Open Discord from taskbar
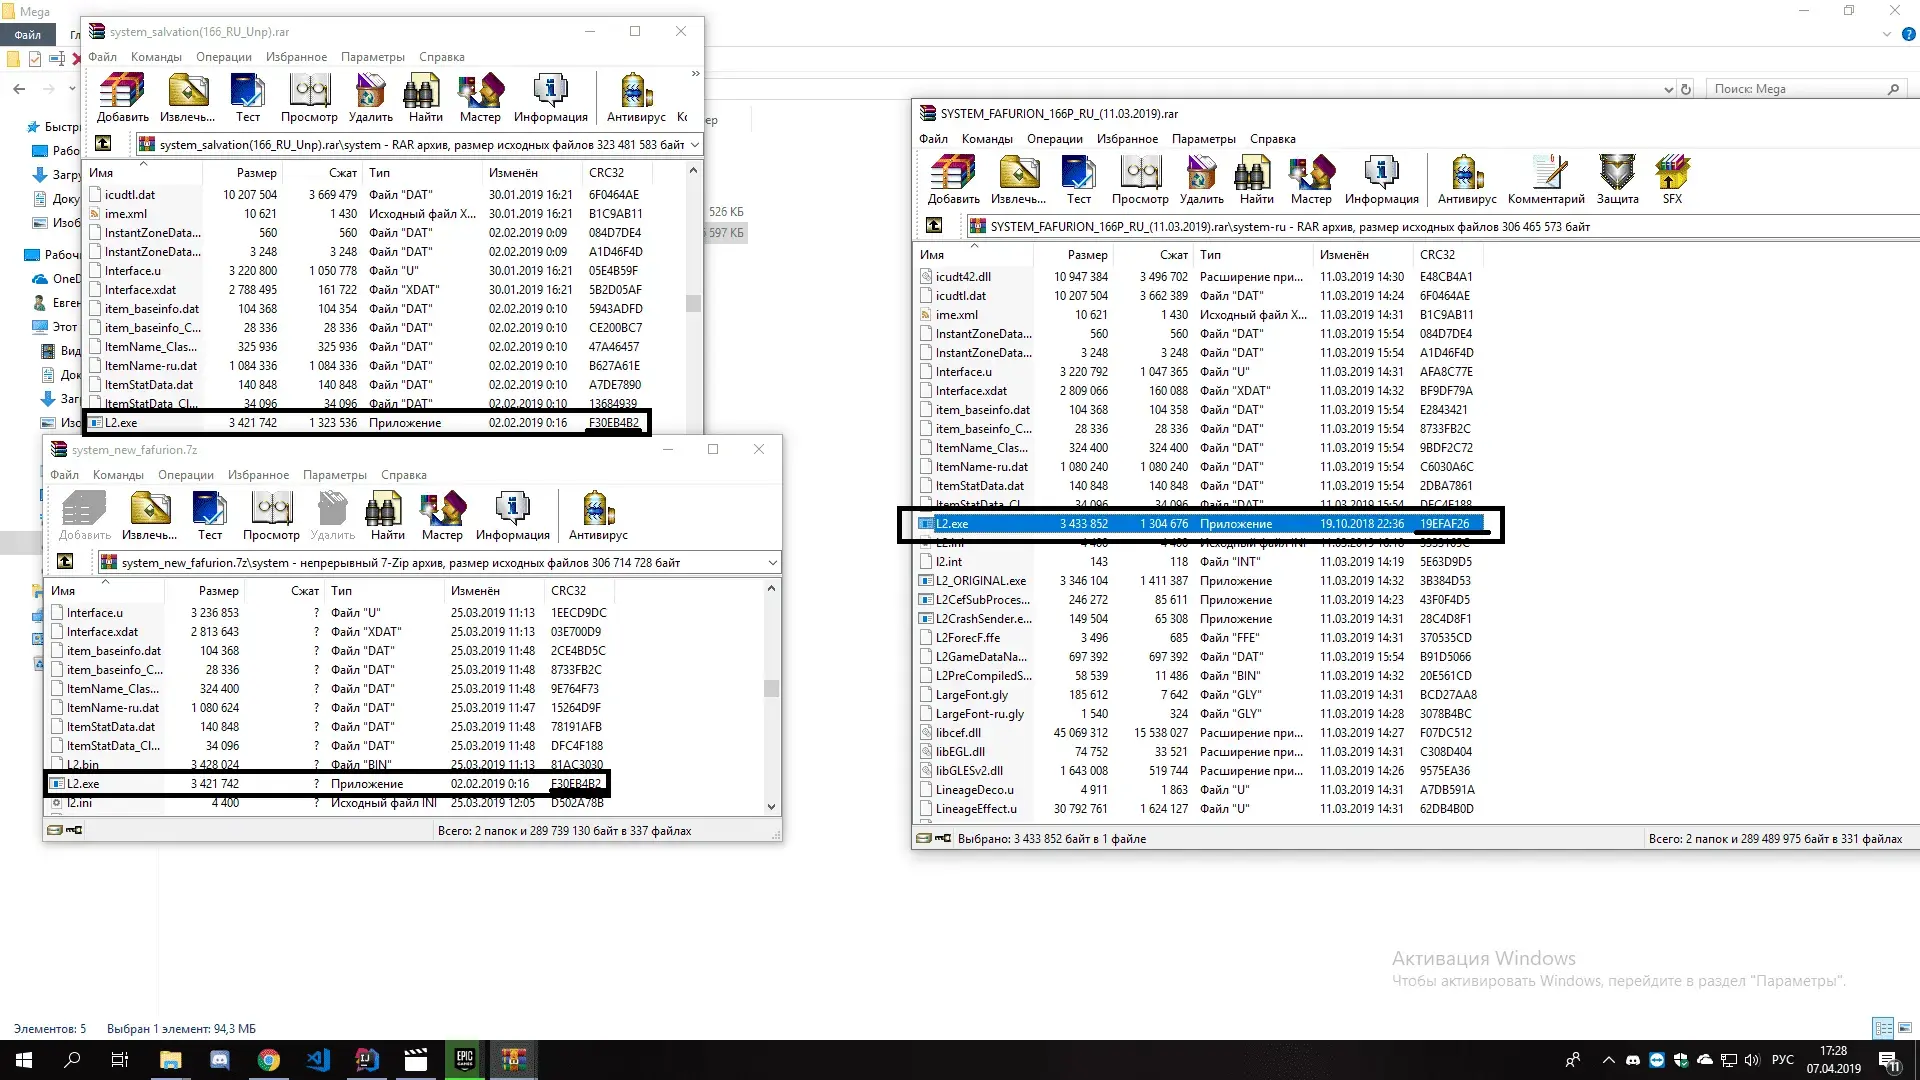The image size is (1920, 1080). point(220,1060)
